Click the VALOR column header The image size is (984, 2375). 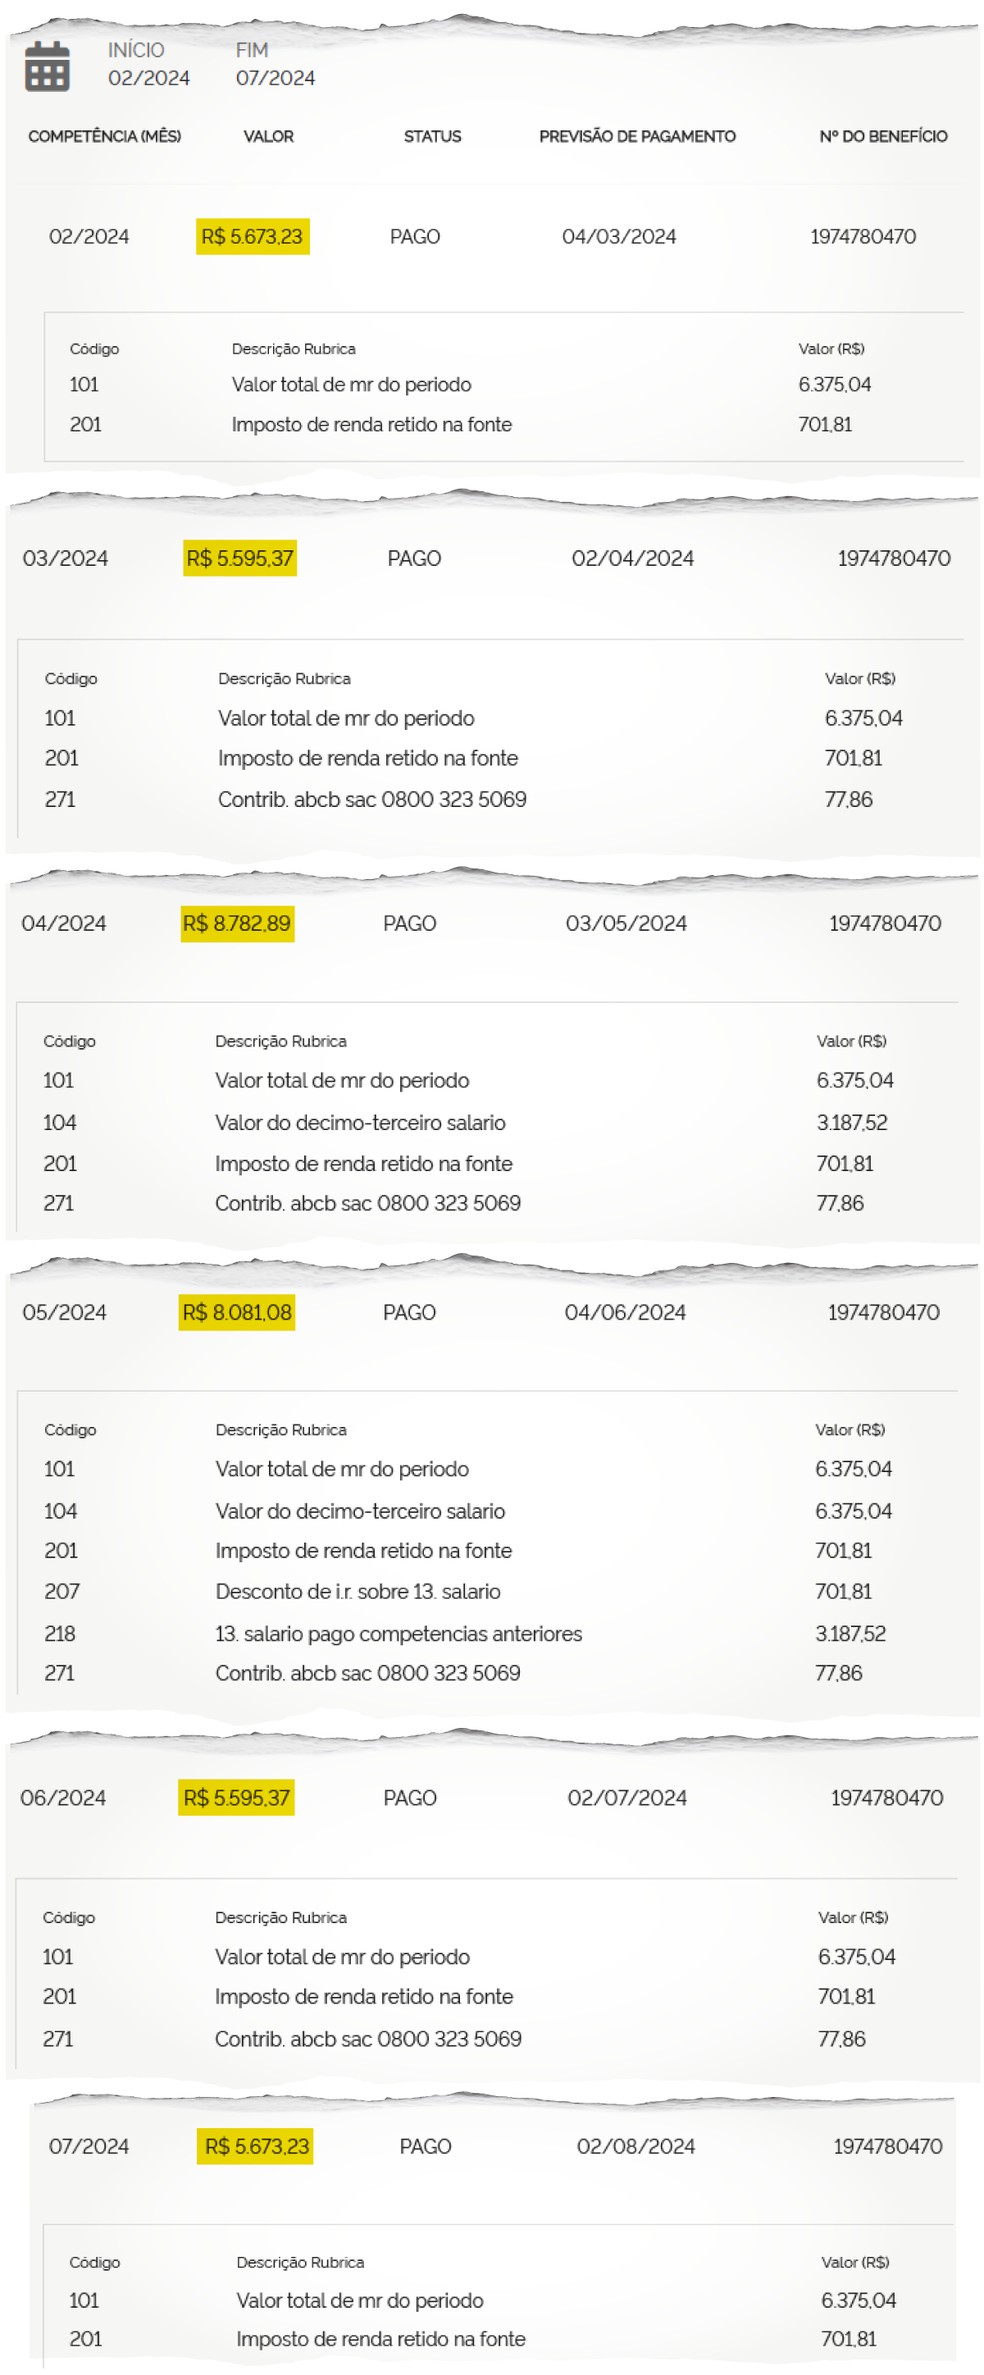pyautogui.click(x=268, y=136)
